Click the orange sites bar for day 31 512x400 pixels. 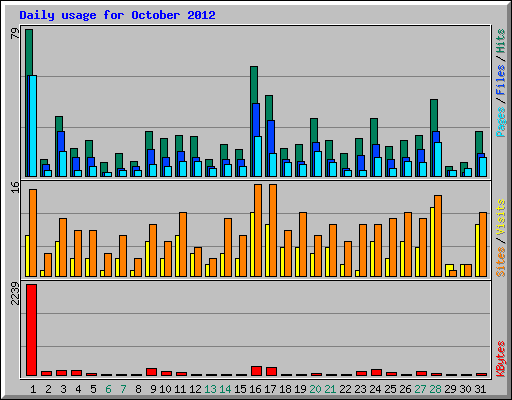(x=483, y=244)
